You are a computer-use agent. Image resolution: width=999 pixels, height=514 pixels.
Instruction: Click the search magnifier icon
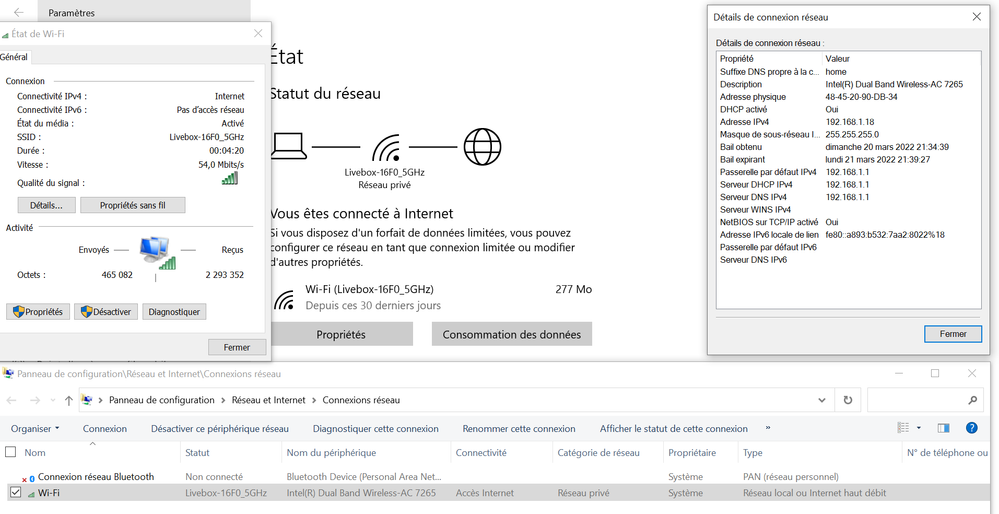pos(973,400)
